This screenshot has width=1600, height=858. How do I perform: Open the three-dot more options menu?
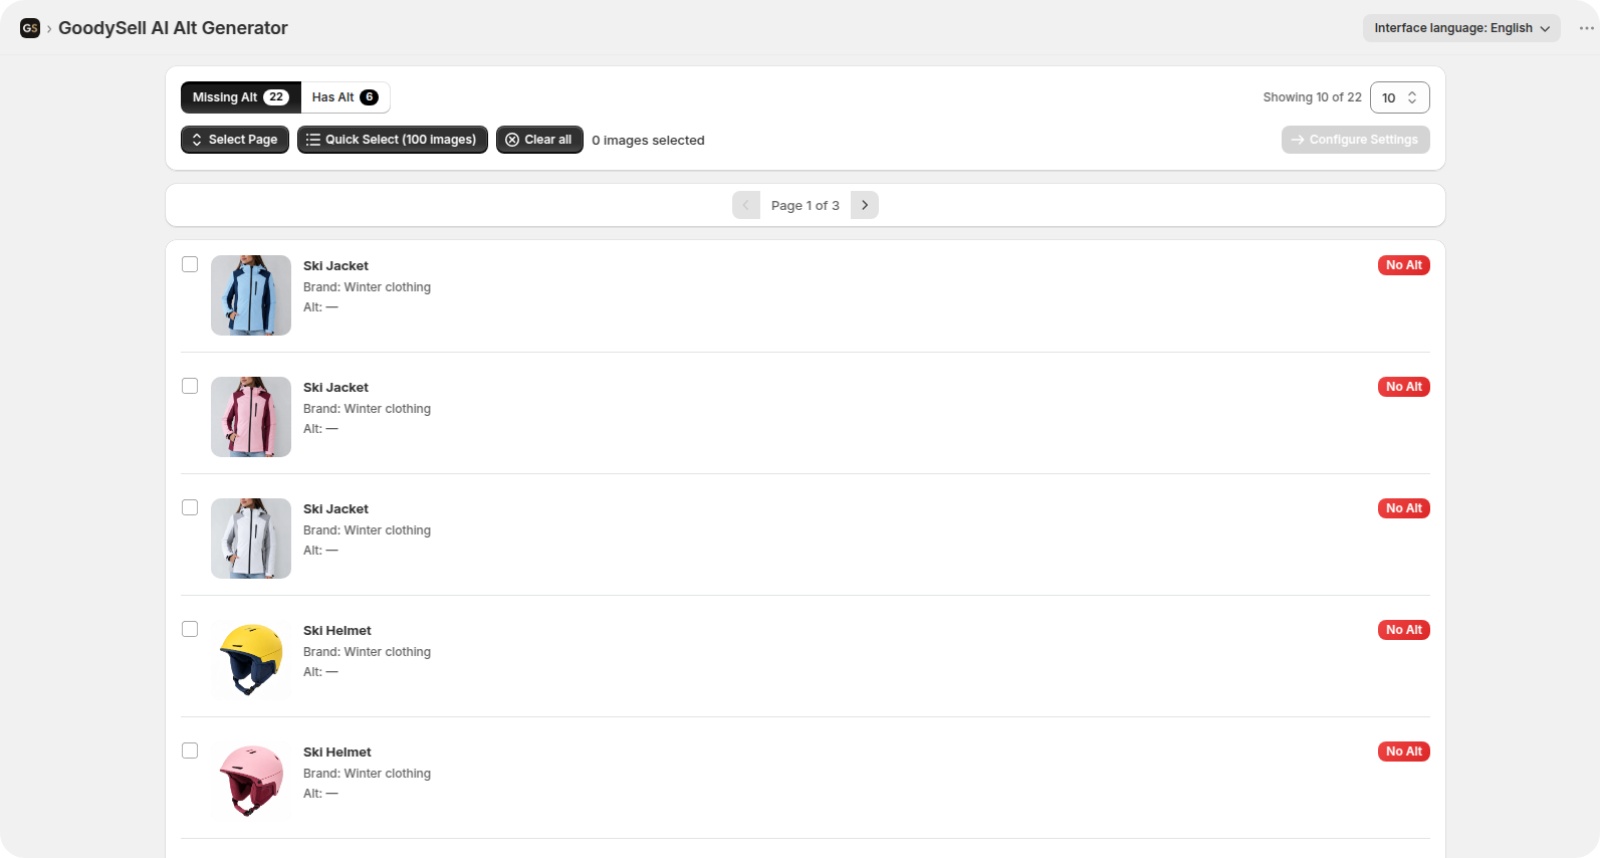(x=1586, y=28)
